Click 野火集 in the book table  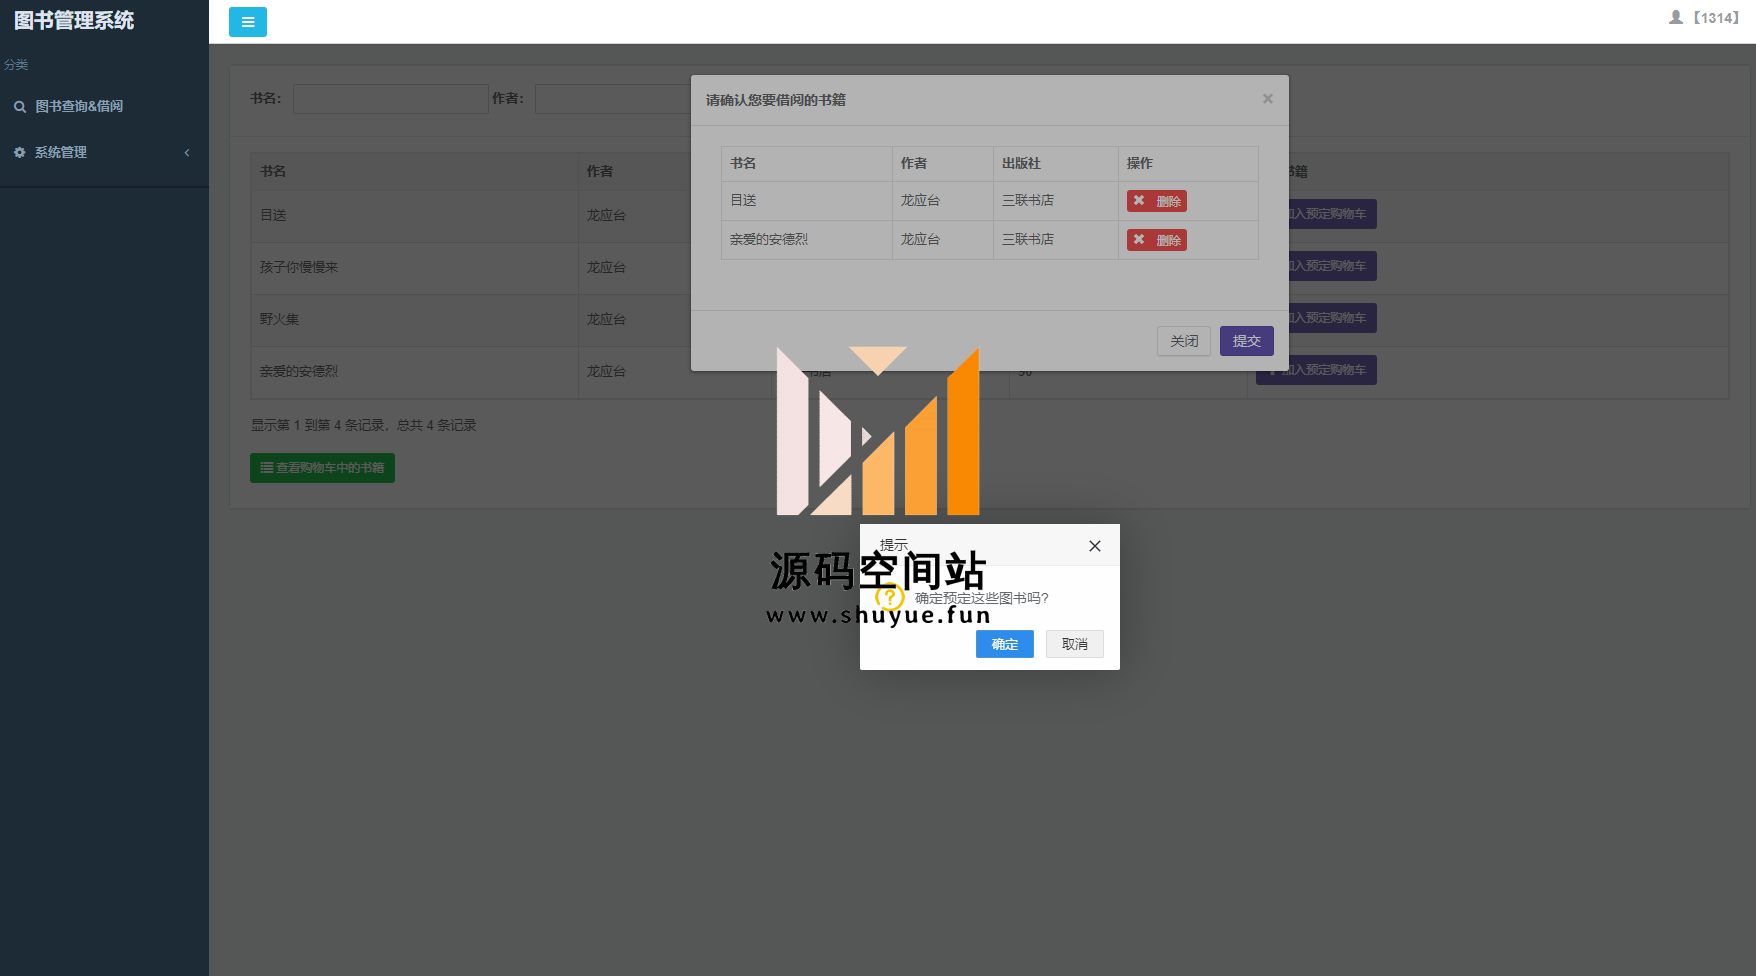click(x=280, y=319)
